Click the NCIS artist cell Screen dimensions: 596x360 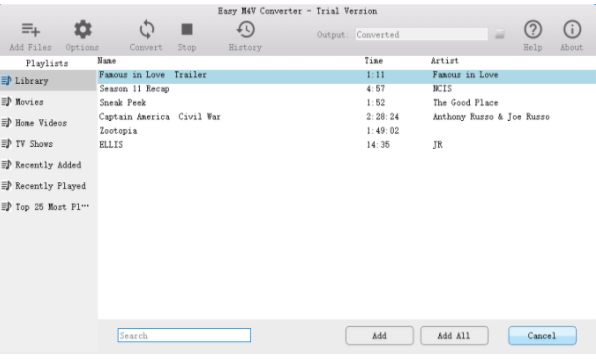tap(442, 89)
